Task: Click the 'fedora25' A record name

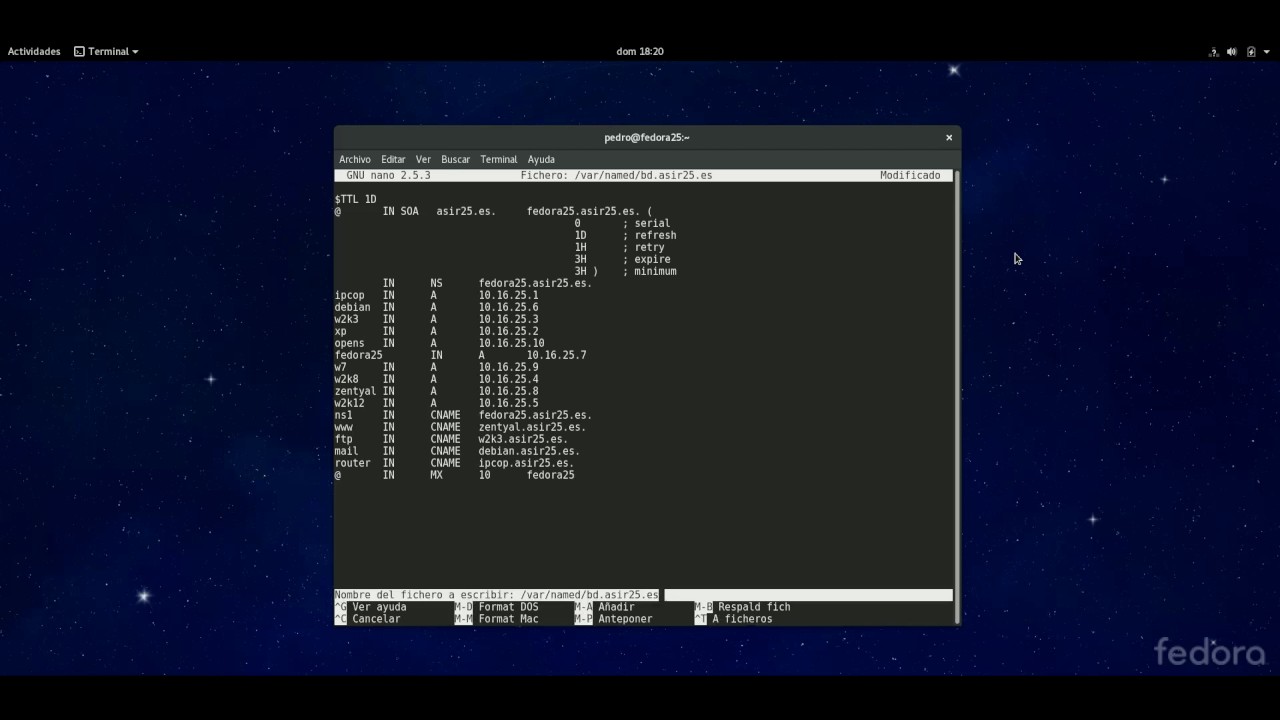Action: [x=359, y=355]
